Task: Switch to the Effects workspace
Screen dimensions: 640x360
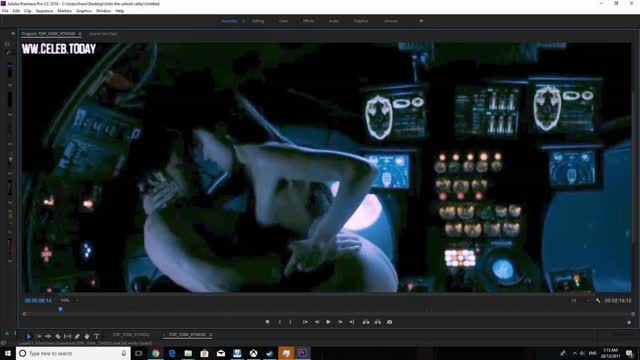Action: (x=309, y=21)
